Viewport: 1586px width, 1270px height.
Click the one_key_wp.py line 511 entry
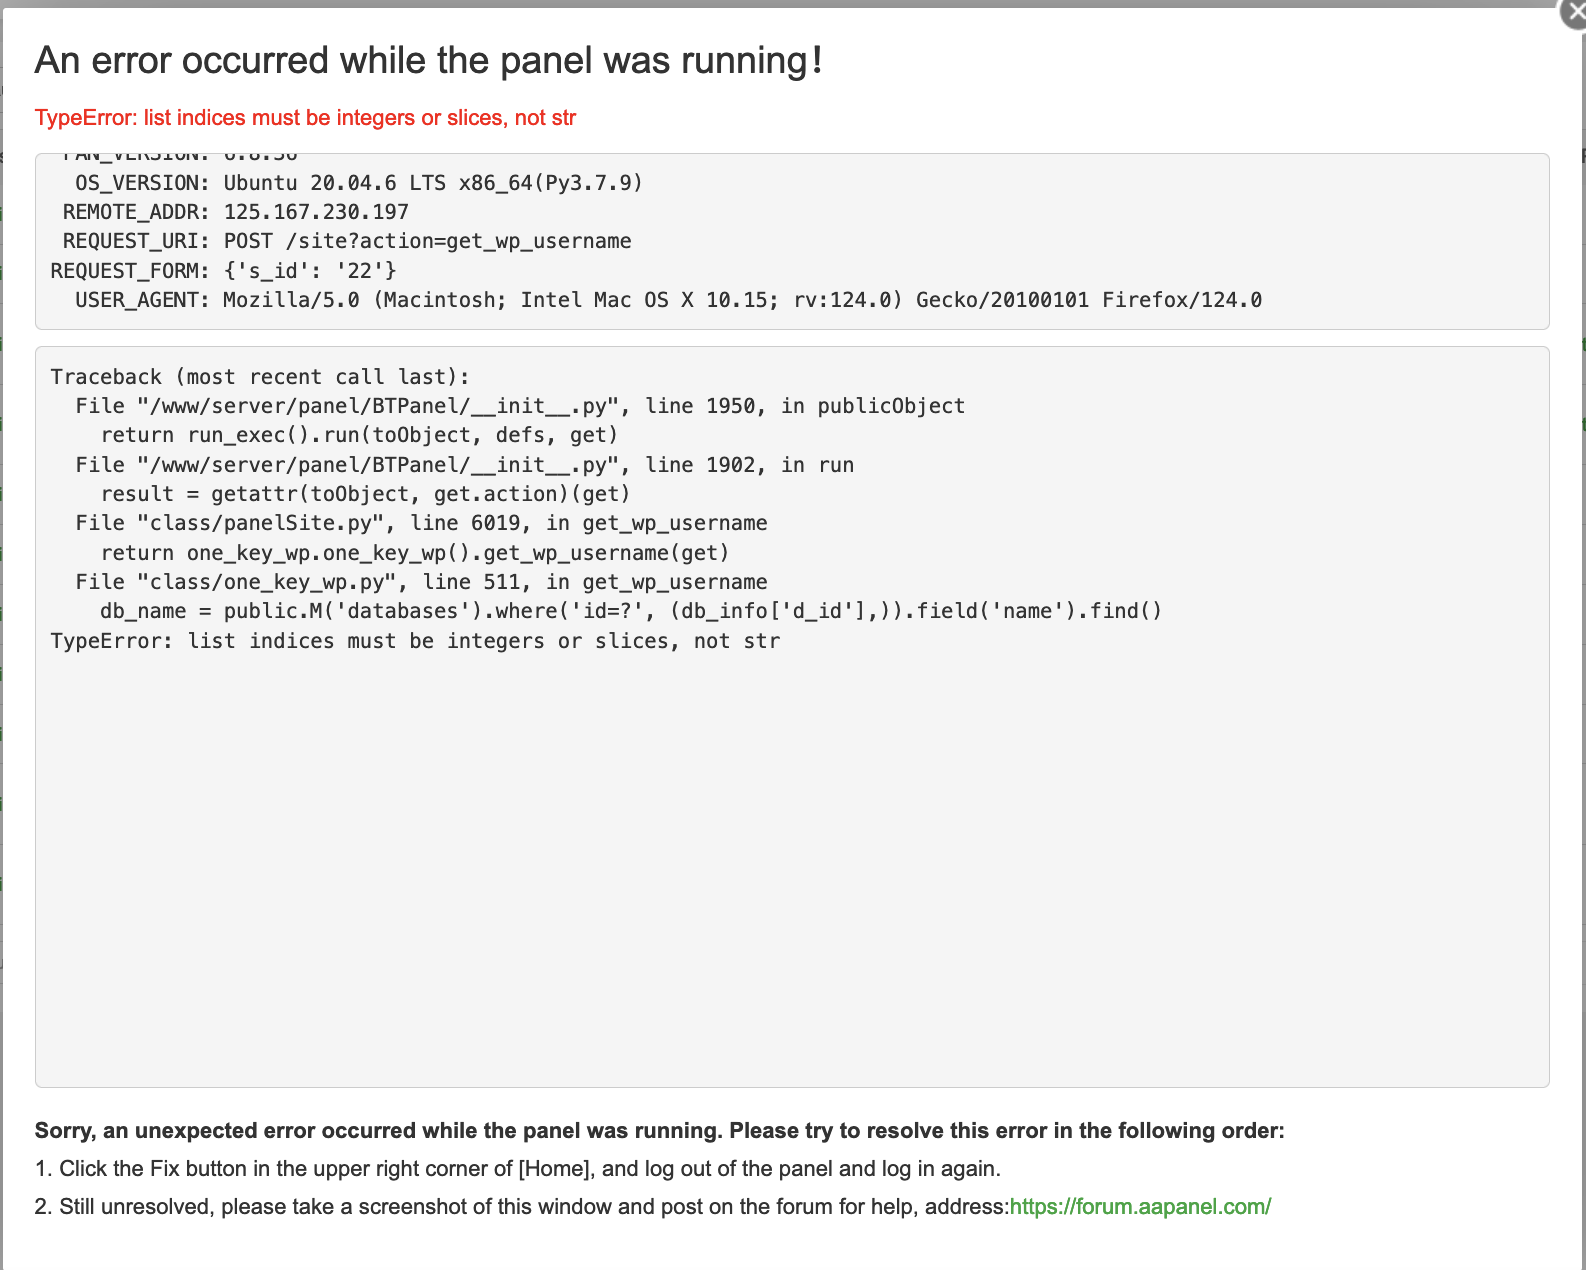[x=421, y=582]
